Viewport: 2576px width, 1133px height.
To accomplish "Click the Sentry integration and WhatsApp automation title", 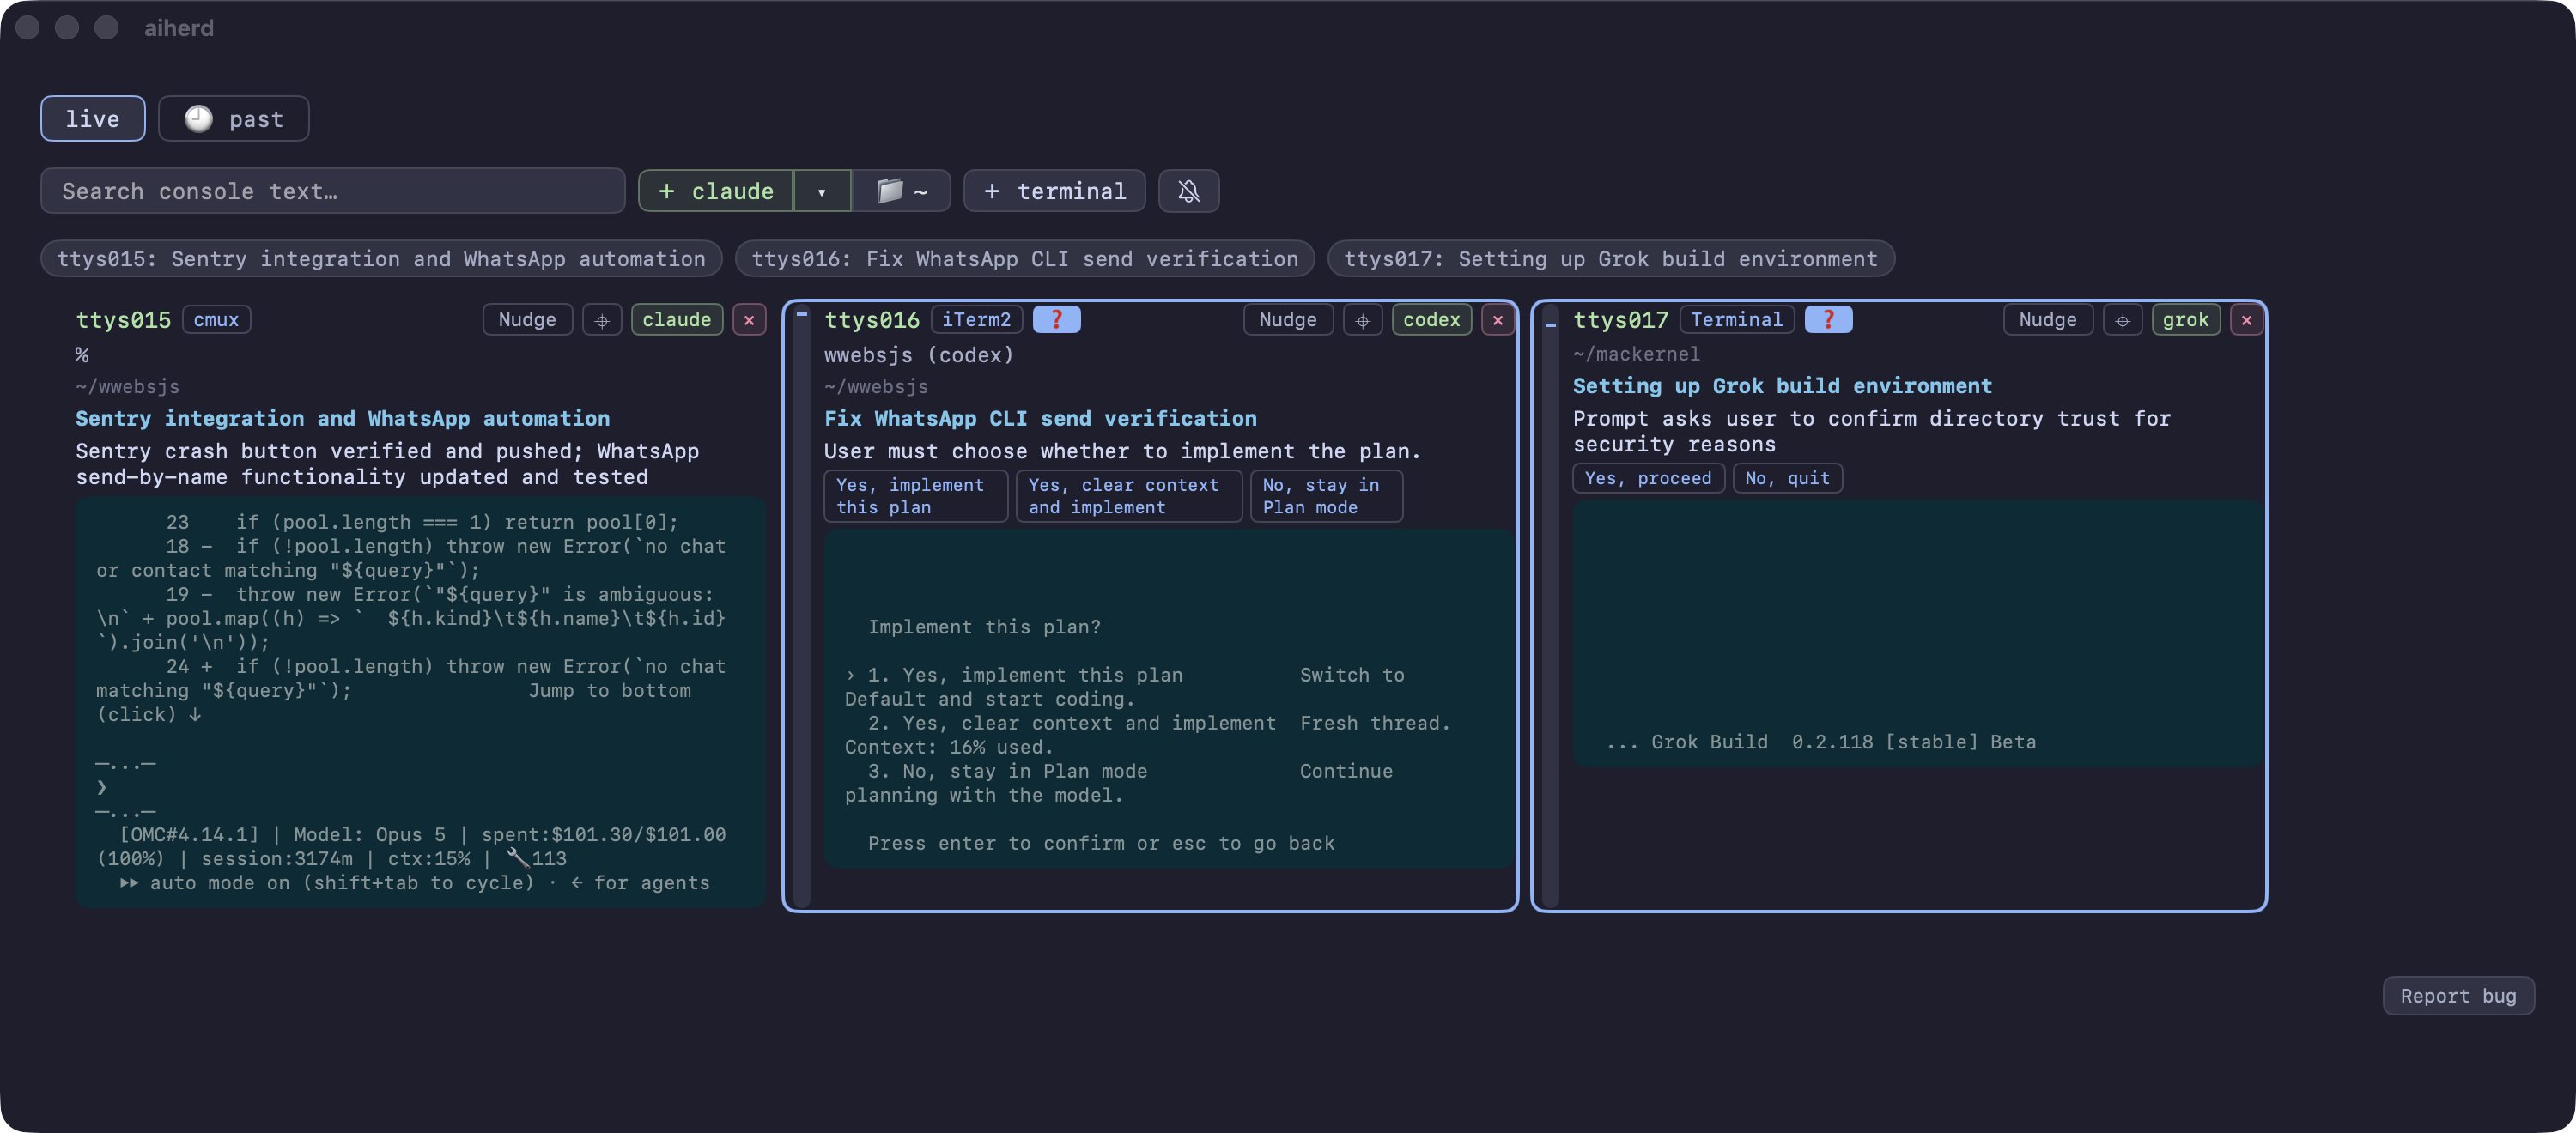I will tap(343, 419).
